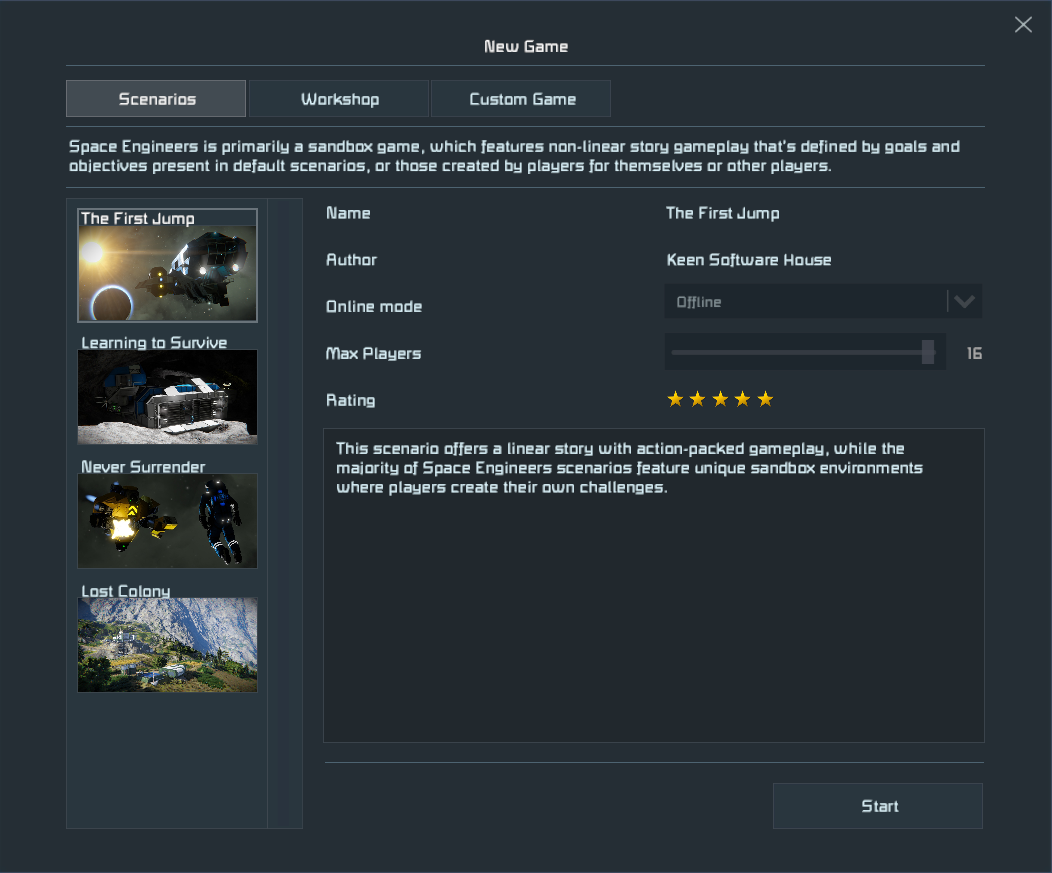Choose the Never Surrender scenario
Image resolution: width=1052 pixels, height=873 pixels.
tap(167, 514)
